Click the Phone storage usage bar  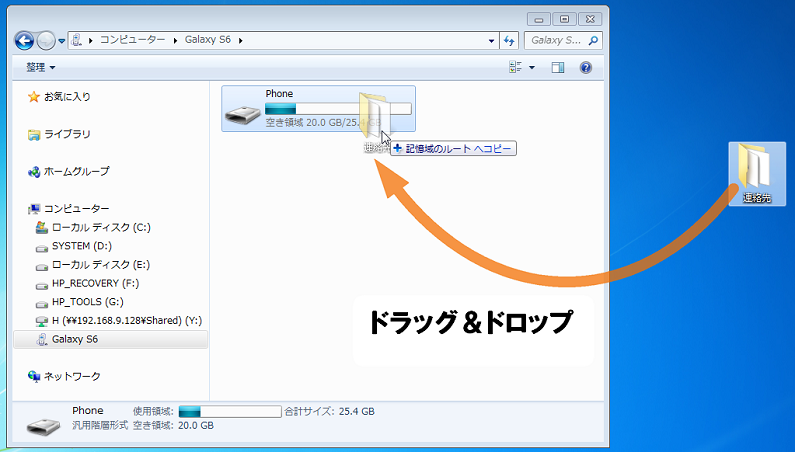pyautogui.click(x=338, y=109)
